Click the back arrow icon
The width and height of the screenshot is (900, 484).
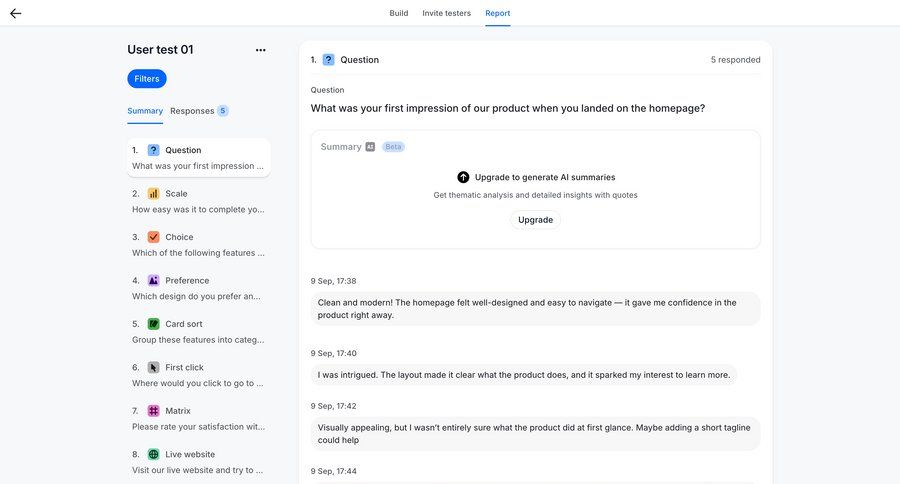pos(15,13)
